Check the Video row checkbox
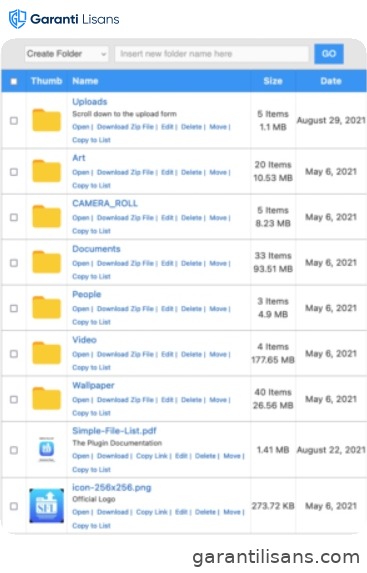Screen dimensions: 367x573 (14, 354)
